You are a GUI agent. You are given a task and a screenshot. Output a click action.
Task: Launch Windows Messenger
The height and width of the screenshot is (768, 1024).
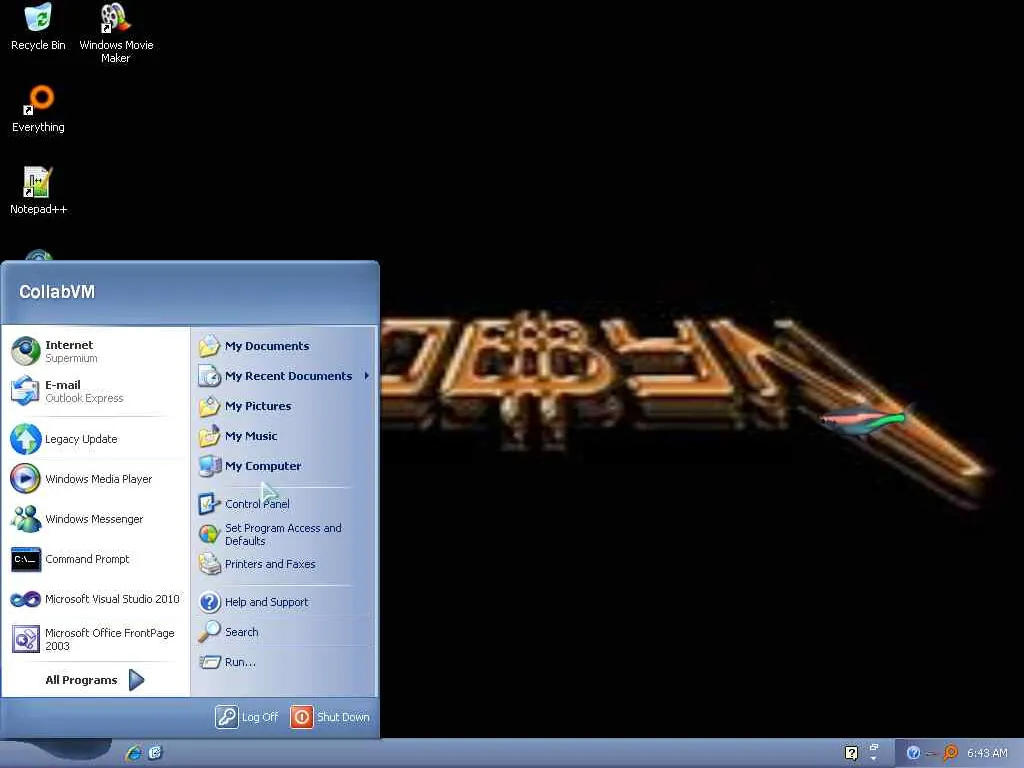(95, 519)
